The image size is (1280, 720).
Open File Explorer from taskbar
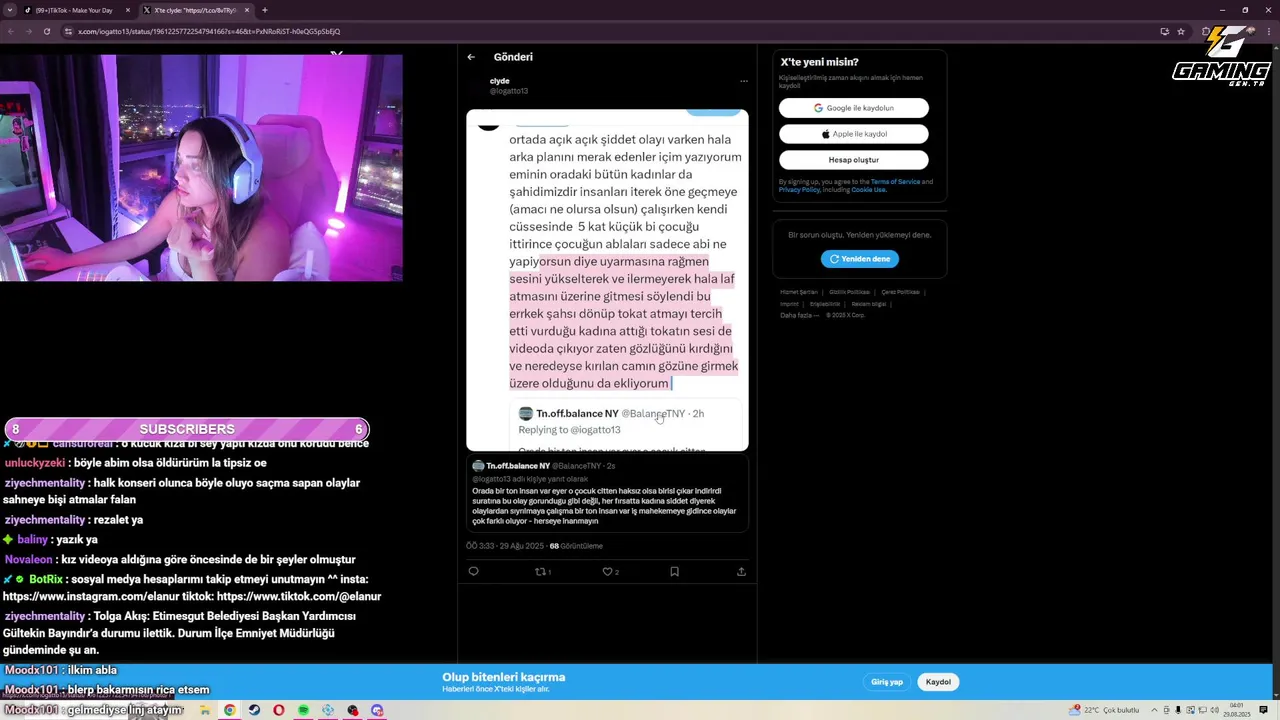[x=205, y=710]
